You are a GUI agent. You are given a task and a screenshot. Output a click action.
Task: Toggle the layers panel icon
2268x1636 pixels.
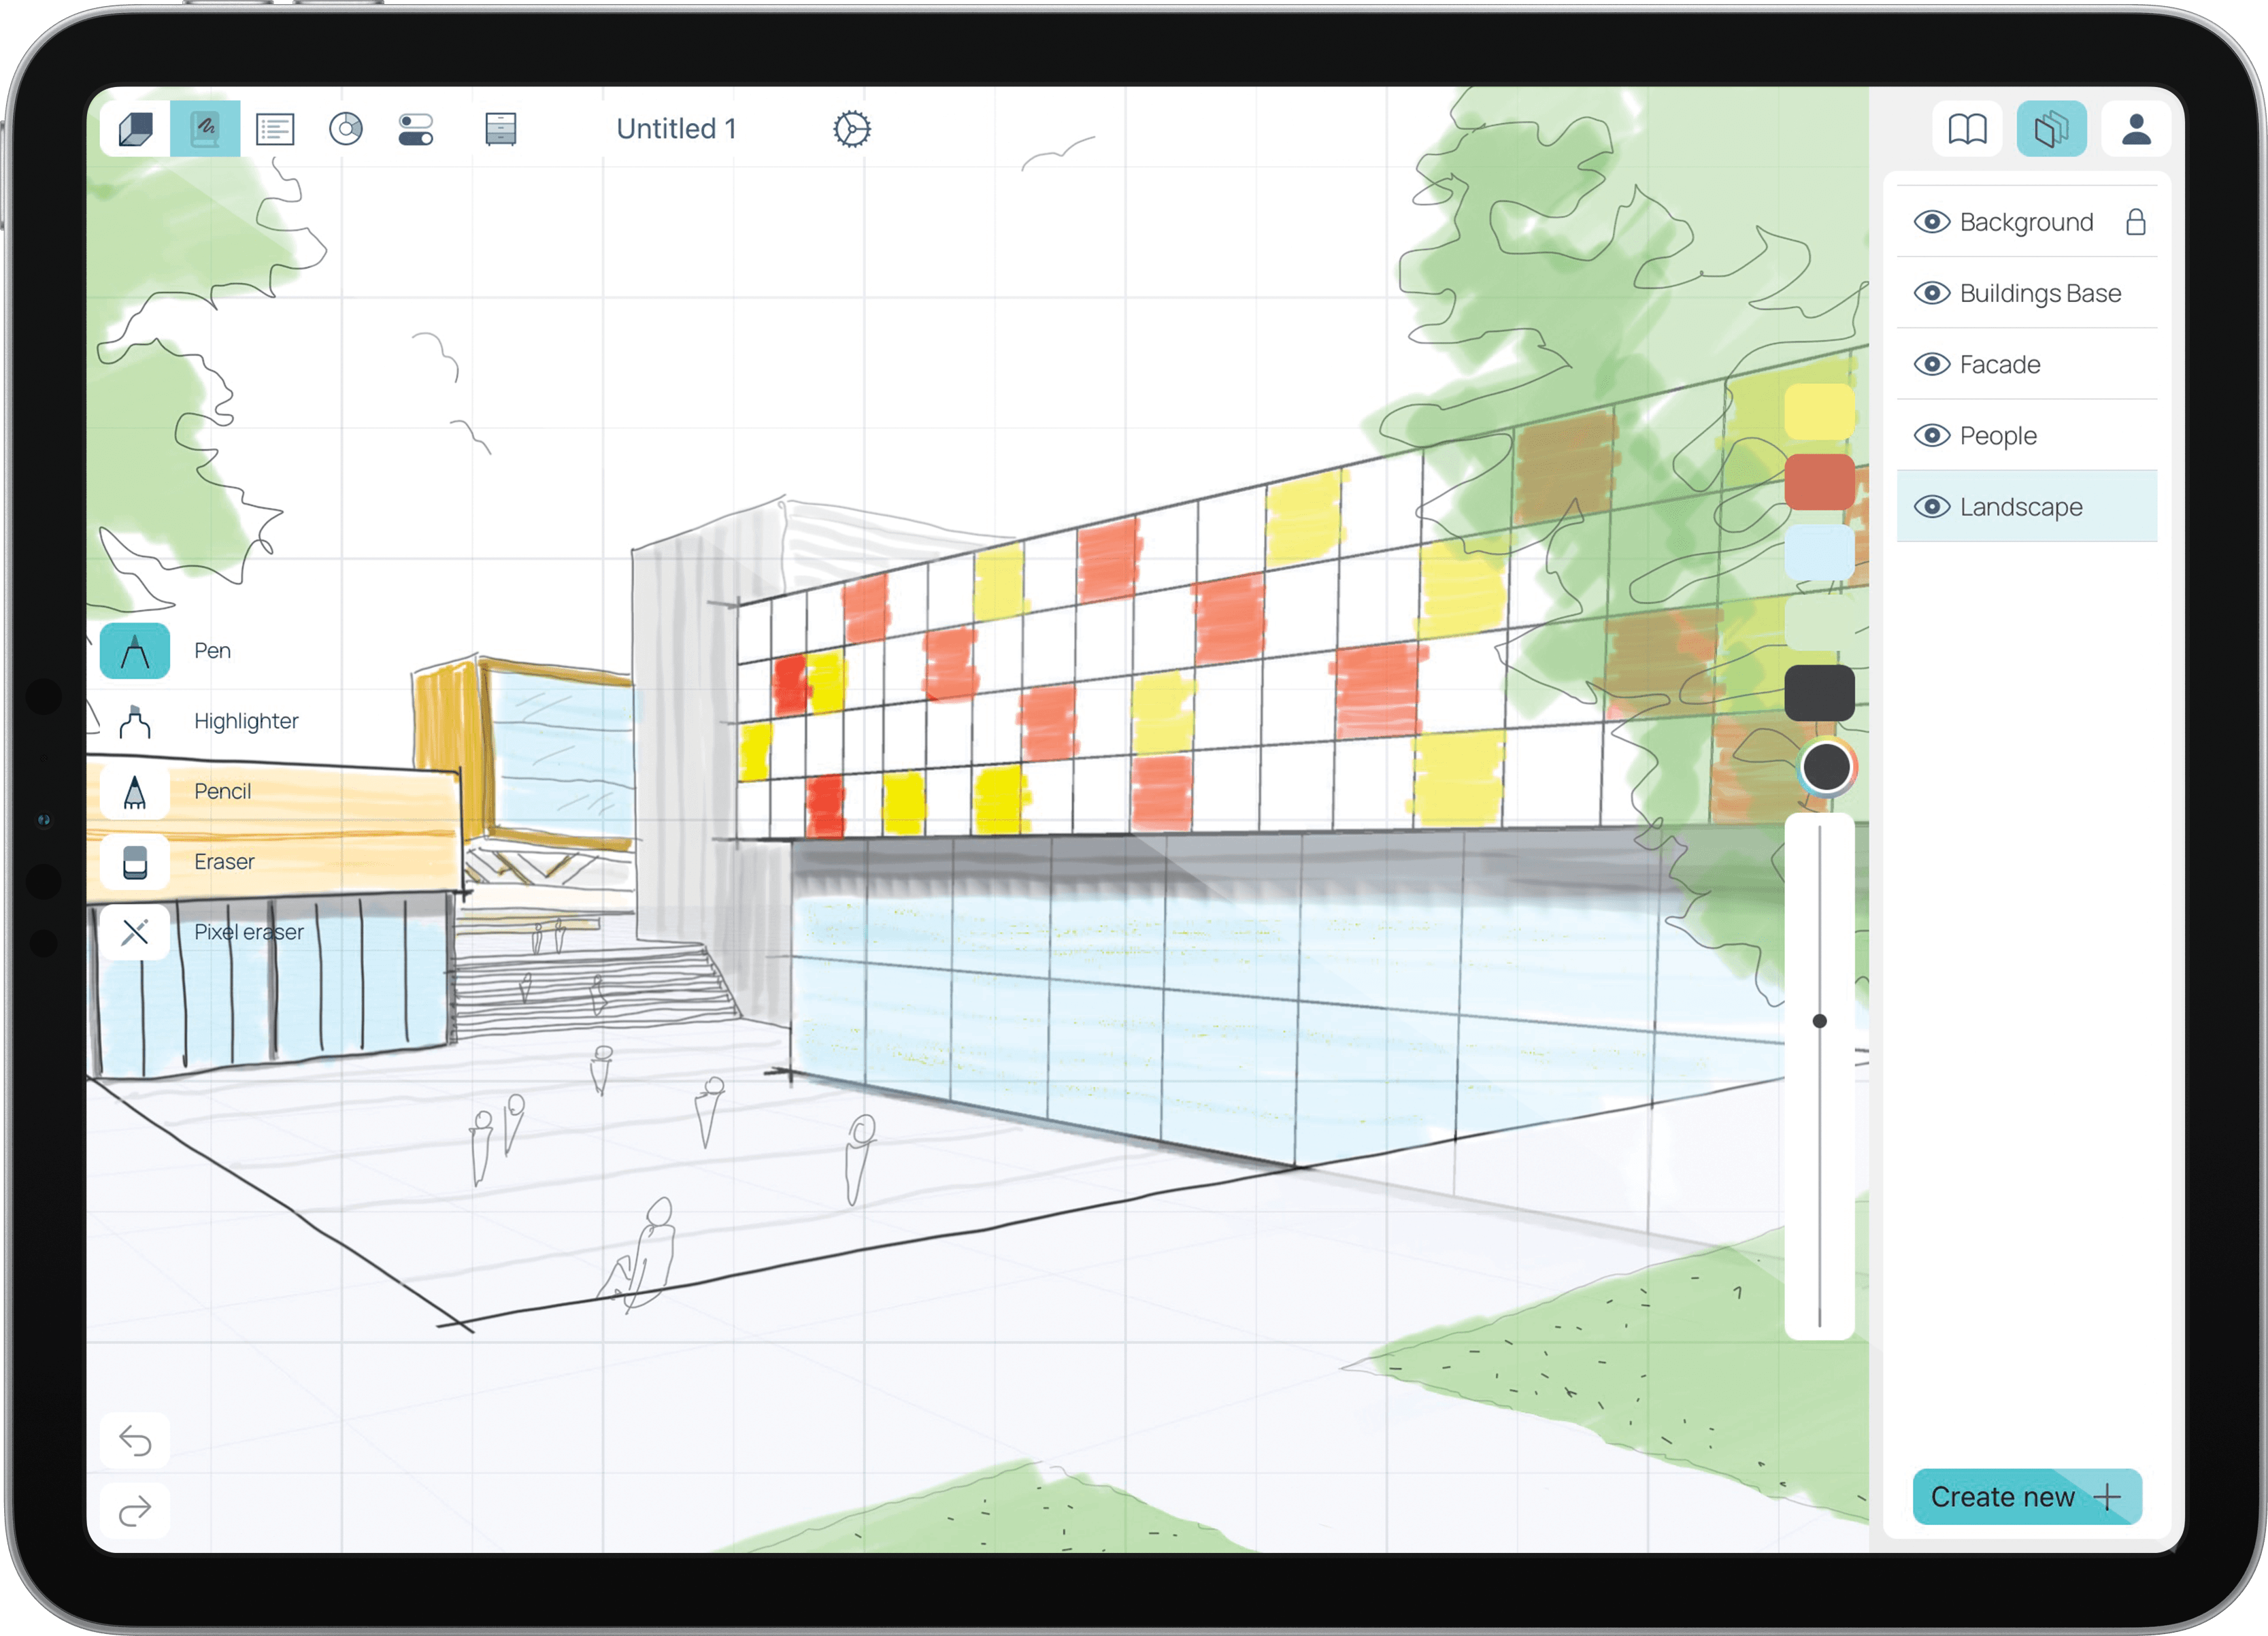[2052, 129]
